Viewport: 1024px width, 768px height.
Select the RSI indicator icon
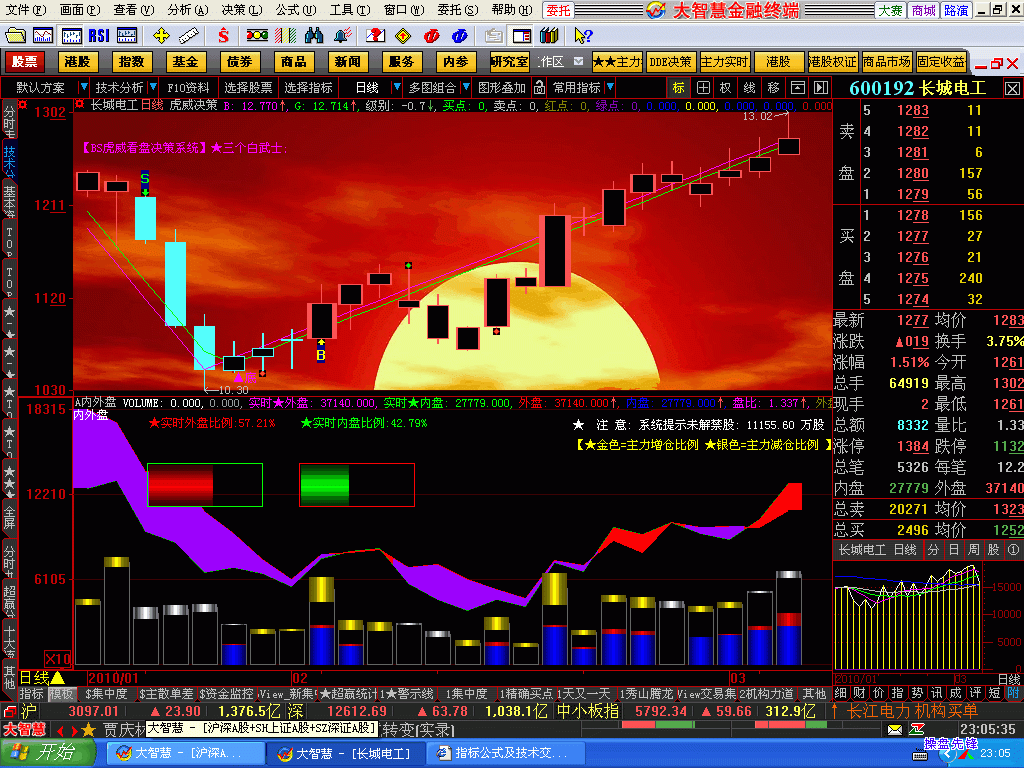coord(99,35)
